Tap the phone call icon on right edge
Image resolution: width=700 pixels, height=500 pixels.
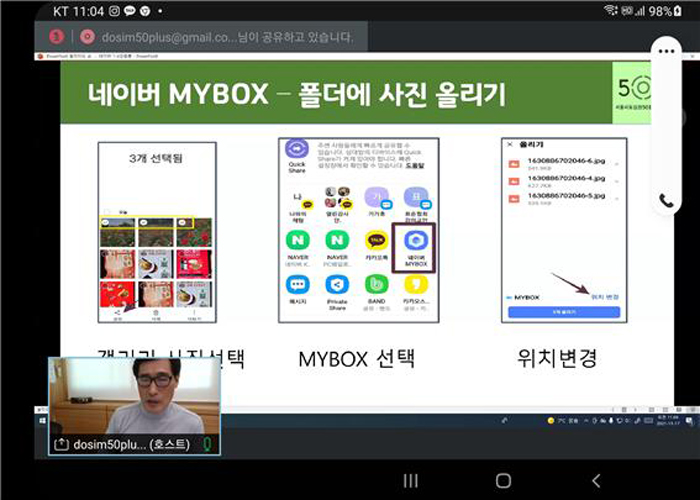667,200
